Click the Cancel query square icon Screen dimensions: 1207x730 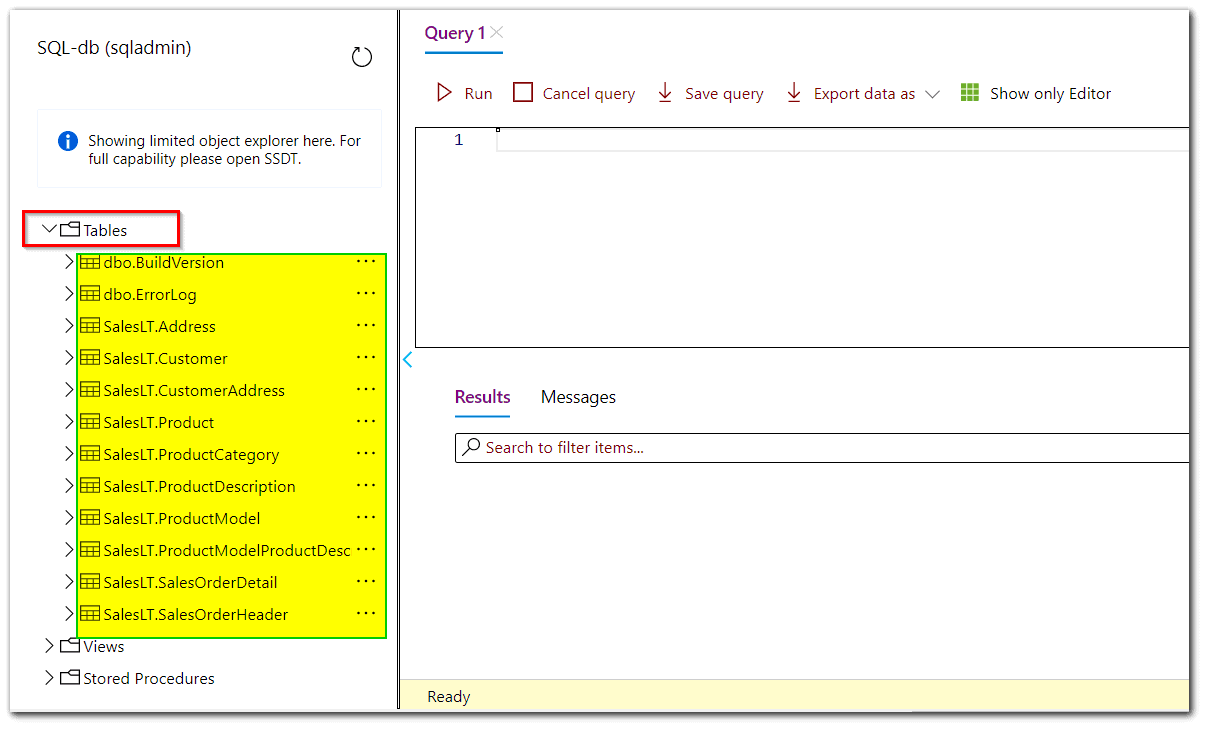pyautogui.click(x=521, y=91)
